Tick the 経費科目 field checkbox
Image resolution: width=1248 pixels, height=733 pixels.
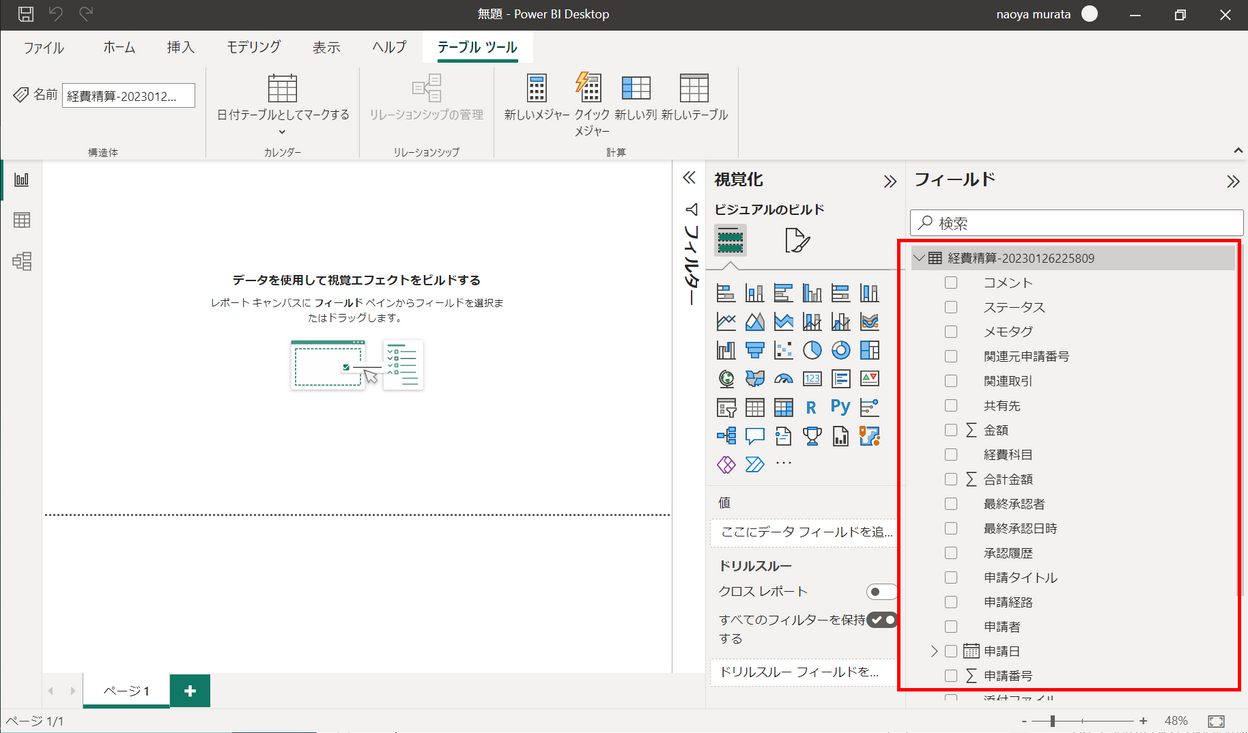point(951,455)
